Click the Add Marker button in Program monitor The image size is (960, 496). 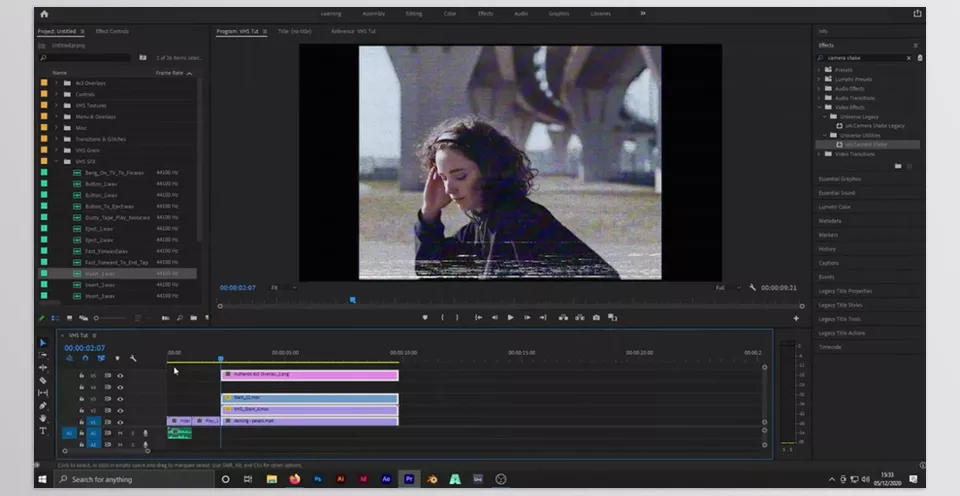tap(425, 317)
